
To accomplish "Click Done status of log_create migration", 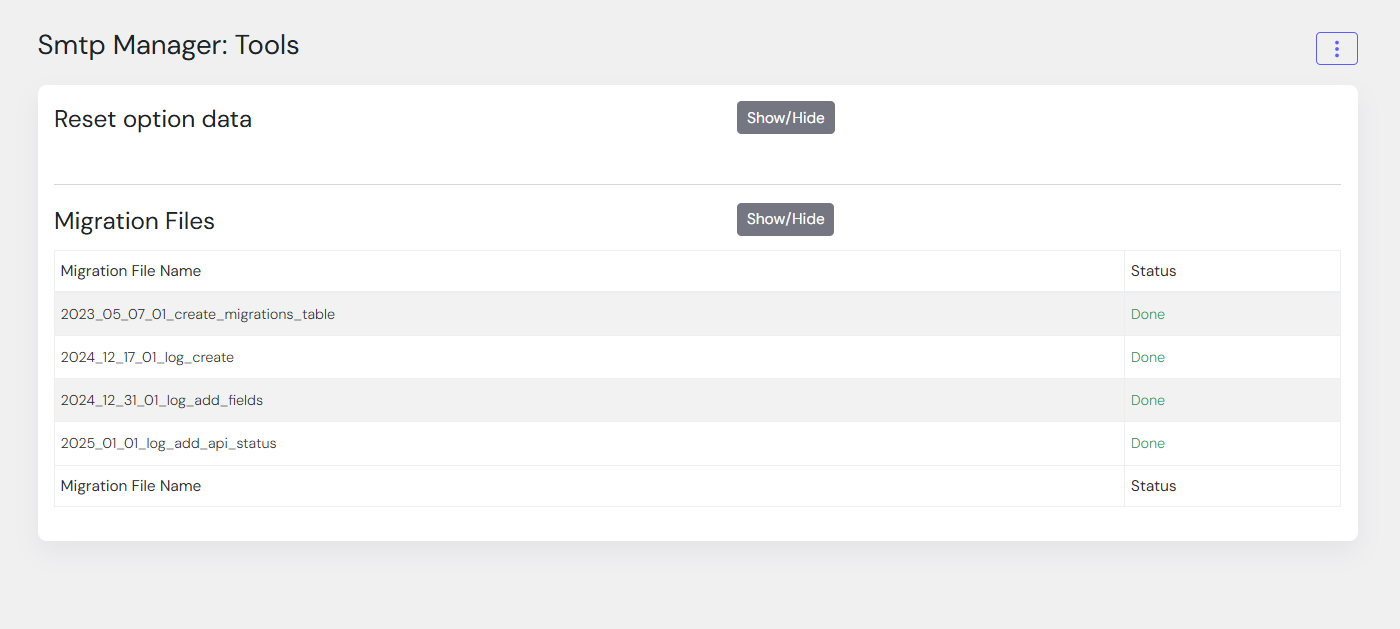I will [1147, 357].
